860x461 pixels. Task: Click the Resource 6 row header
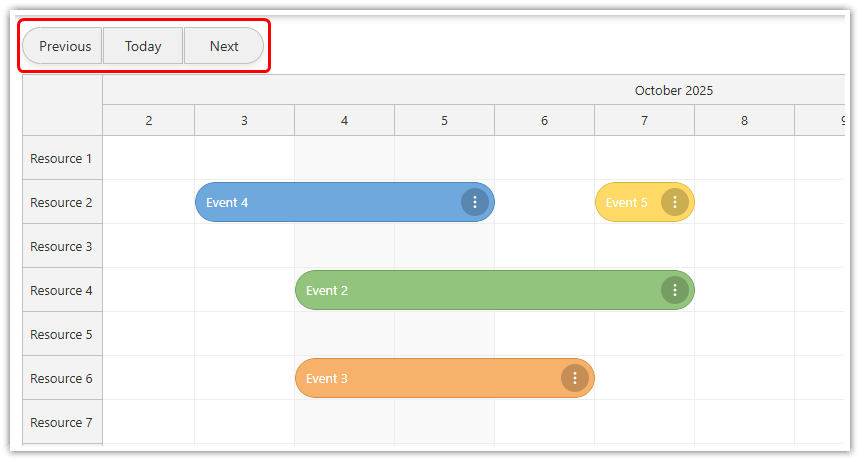point(61,378)
